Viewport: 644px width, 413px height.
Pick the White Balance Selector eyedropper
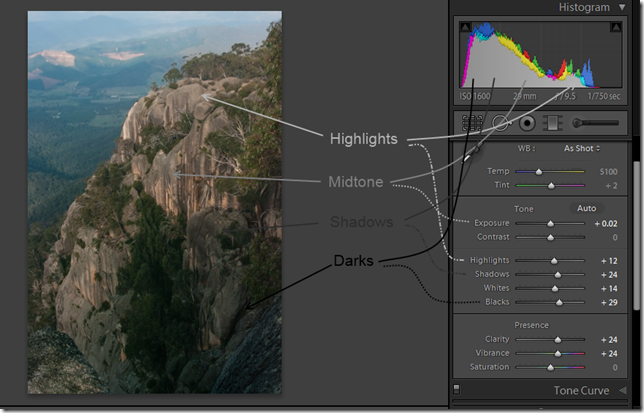[x=472, y=152]
